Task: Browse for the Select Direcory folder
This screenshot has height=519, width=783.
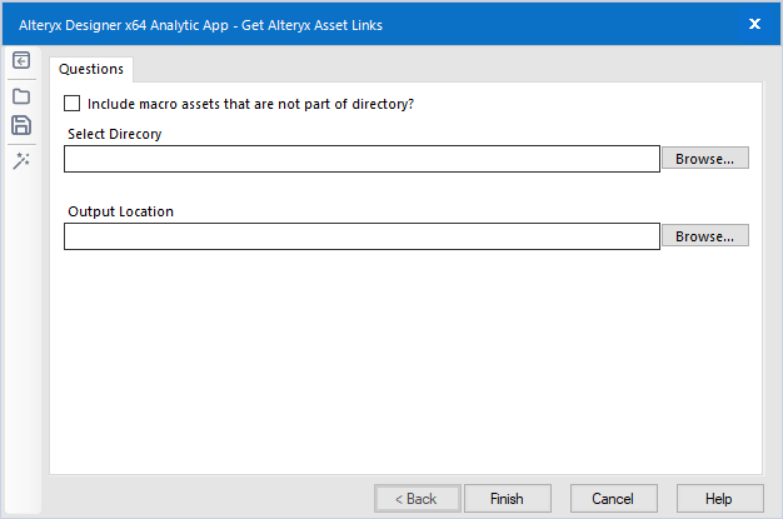Action: click(705, 158)
